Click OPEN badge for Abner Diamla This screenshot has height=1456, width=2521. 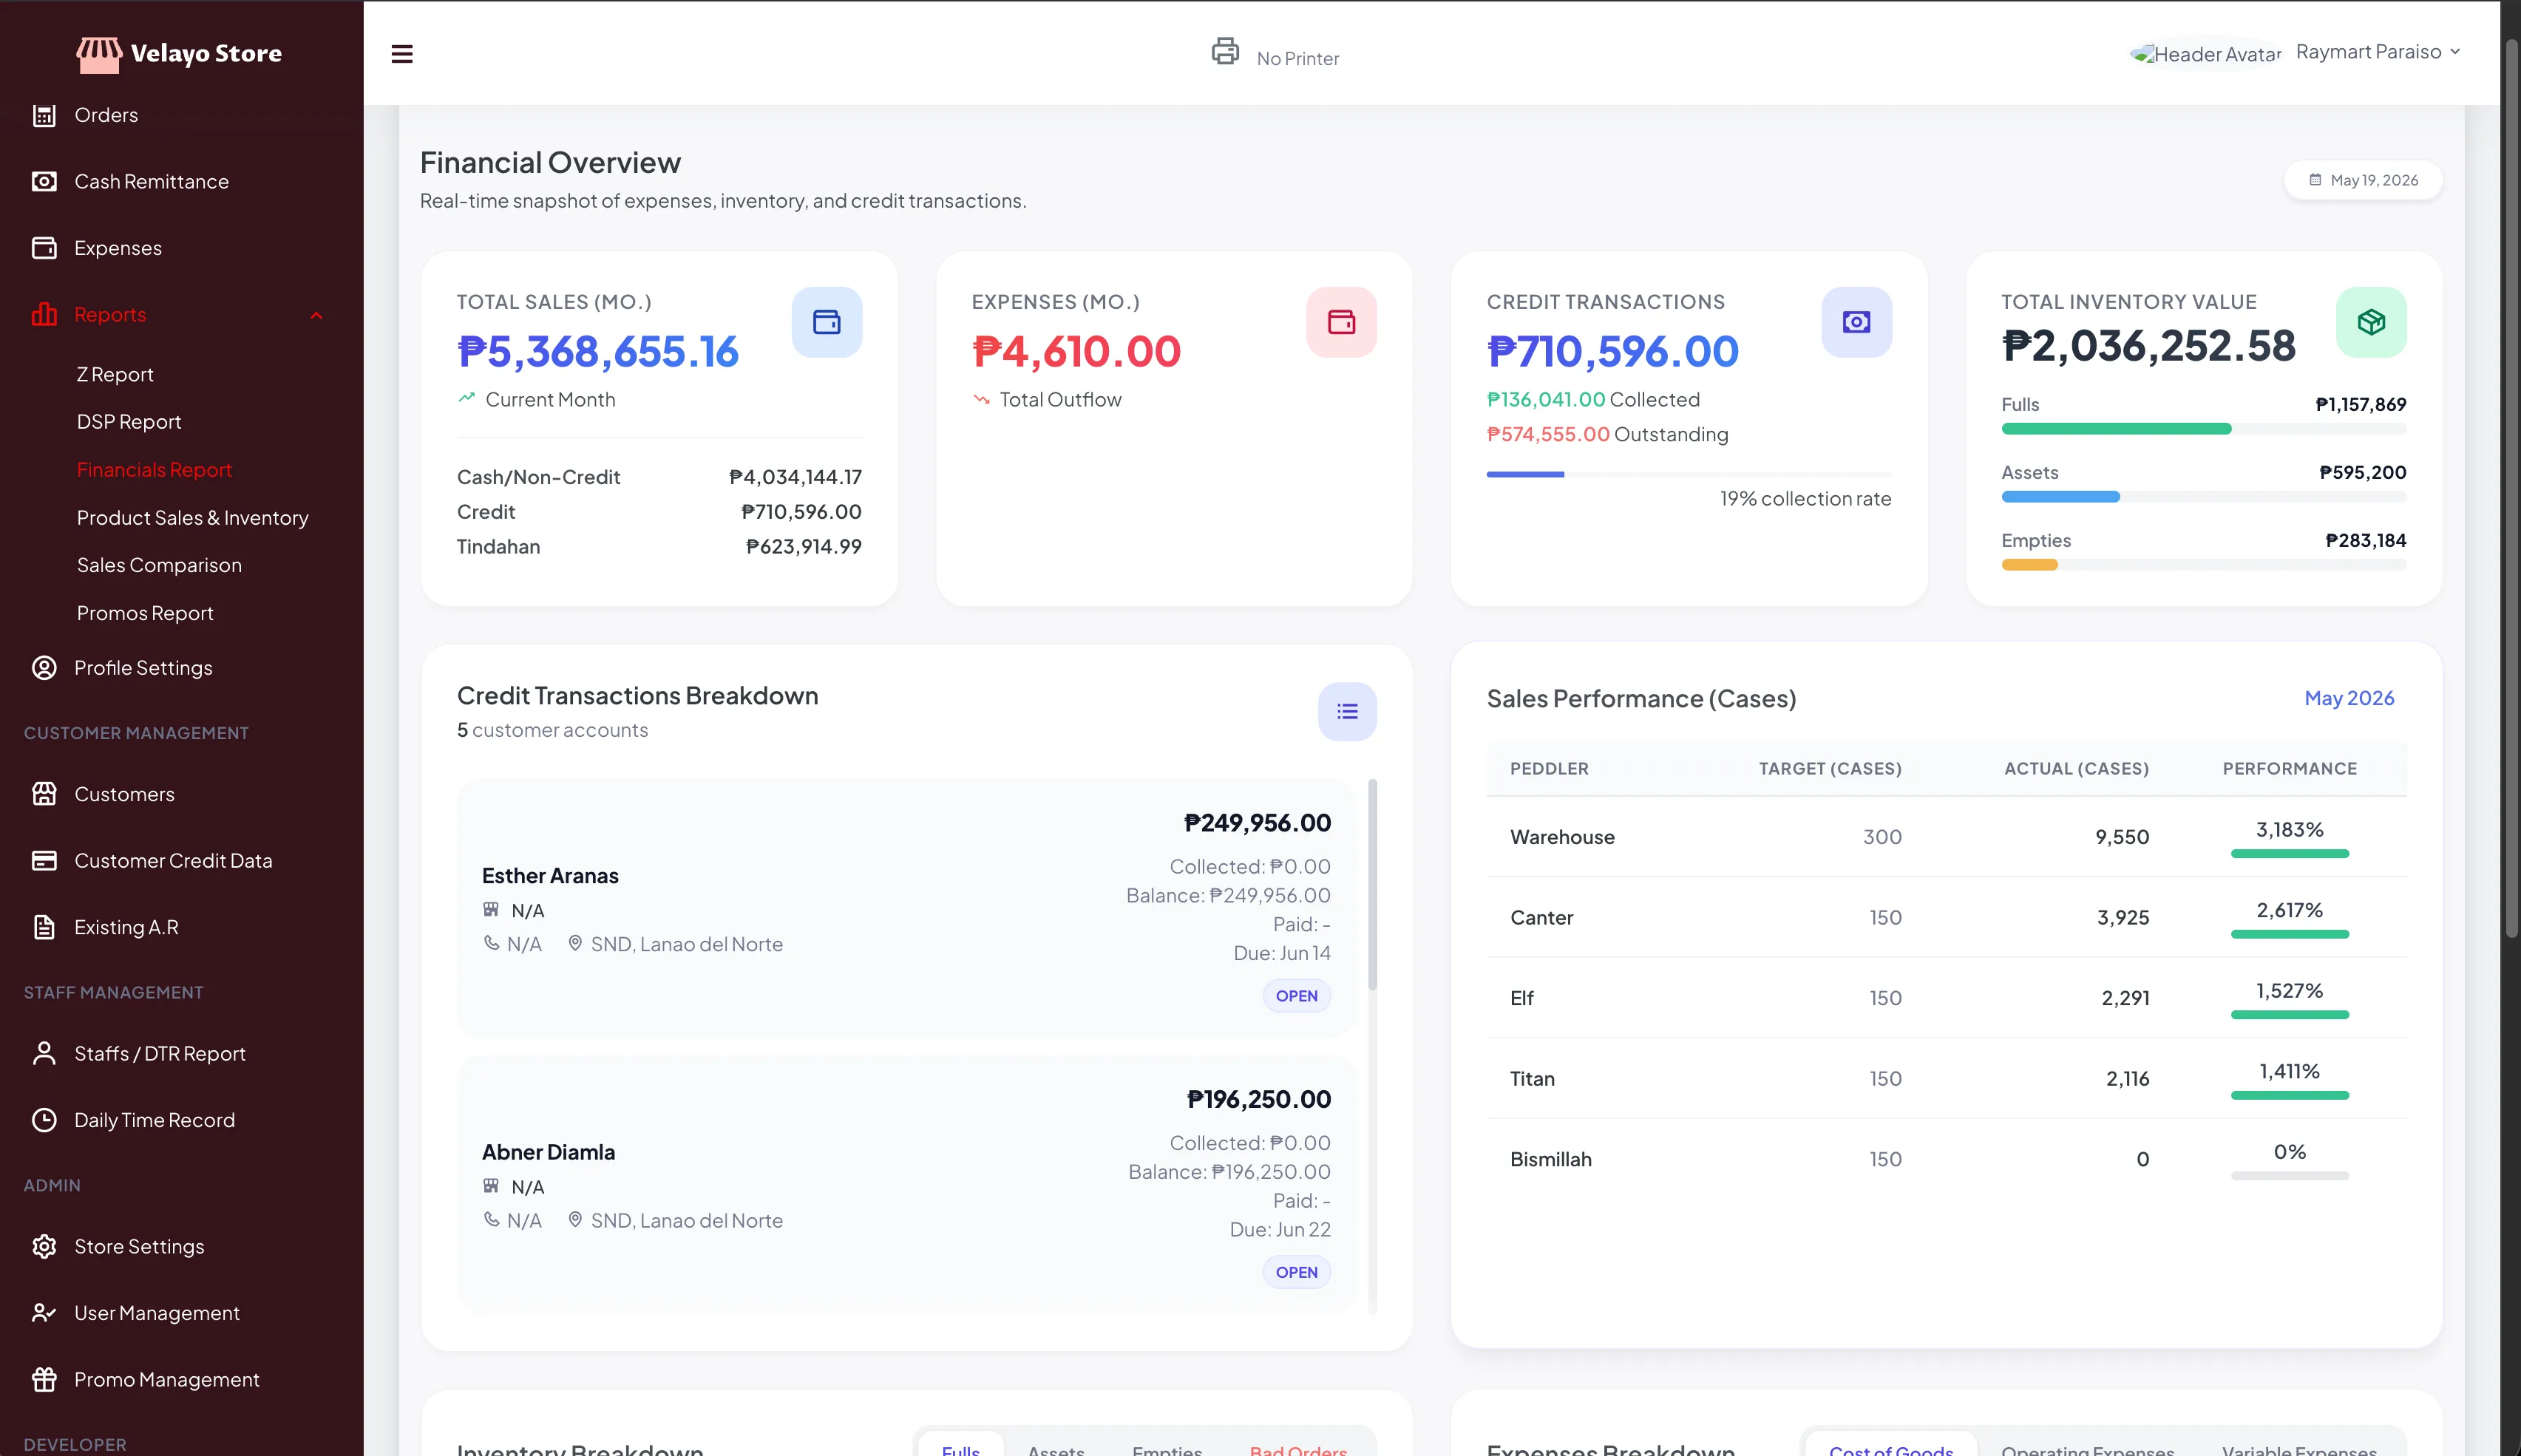(1296, 1271)
